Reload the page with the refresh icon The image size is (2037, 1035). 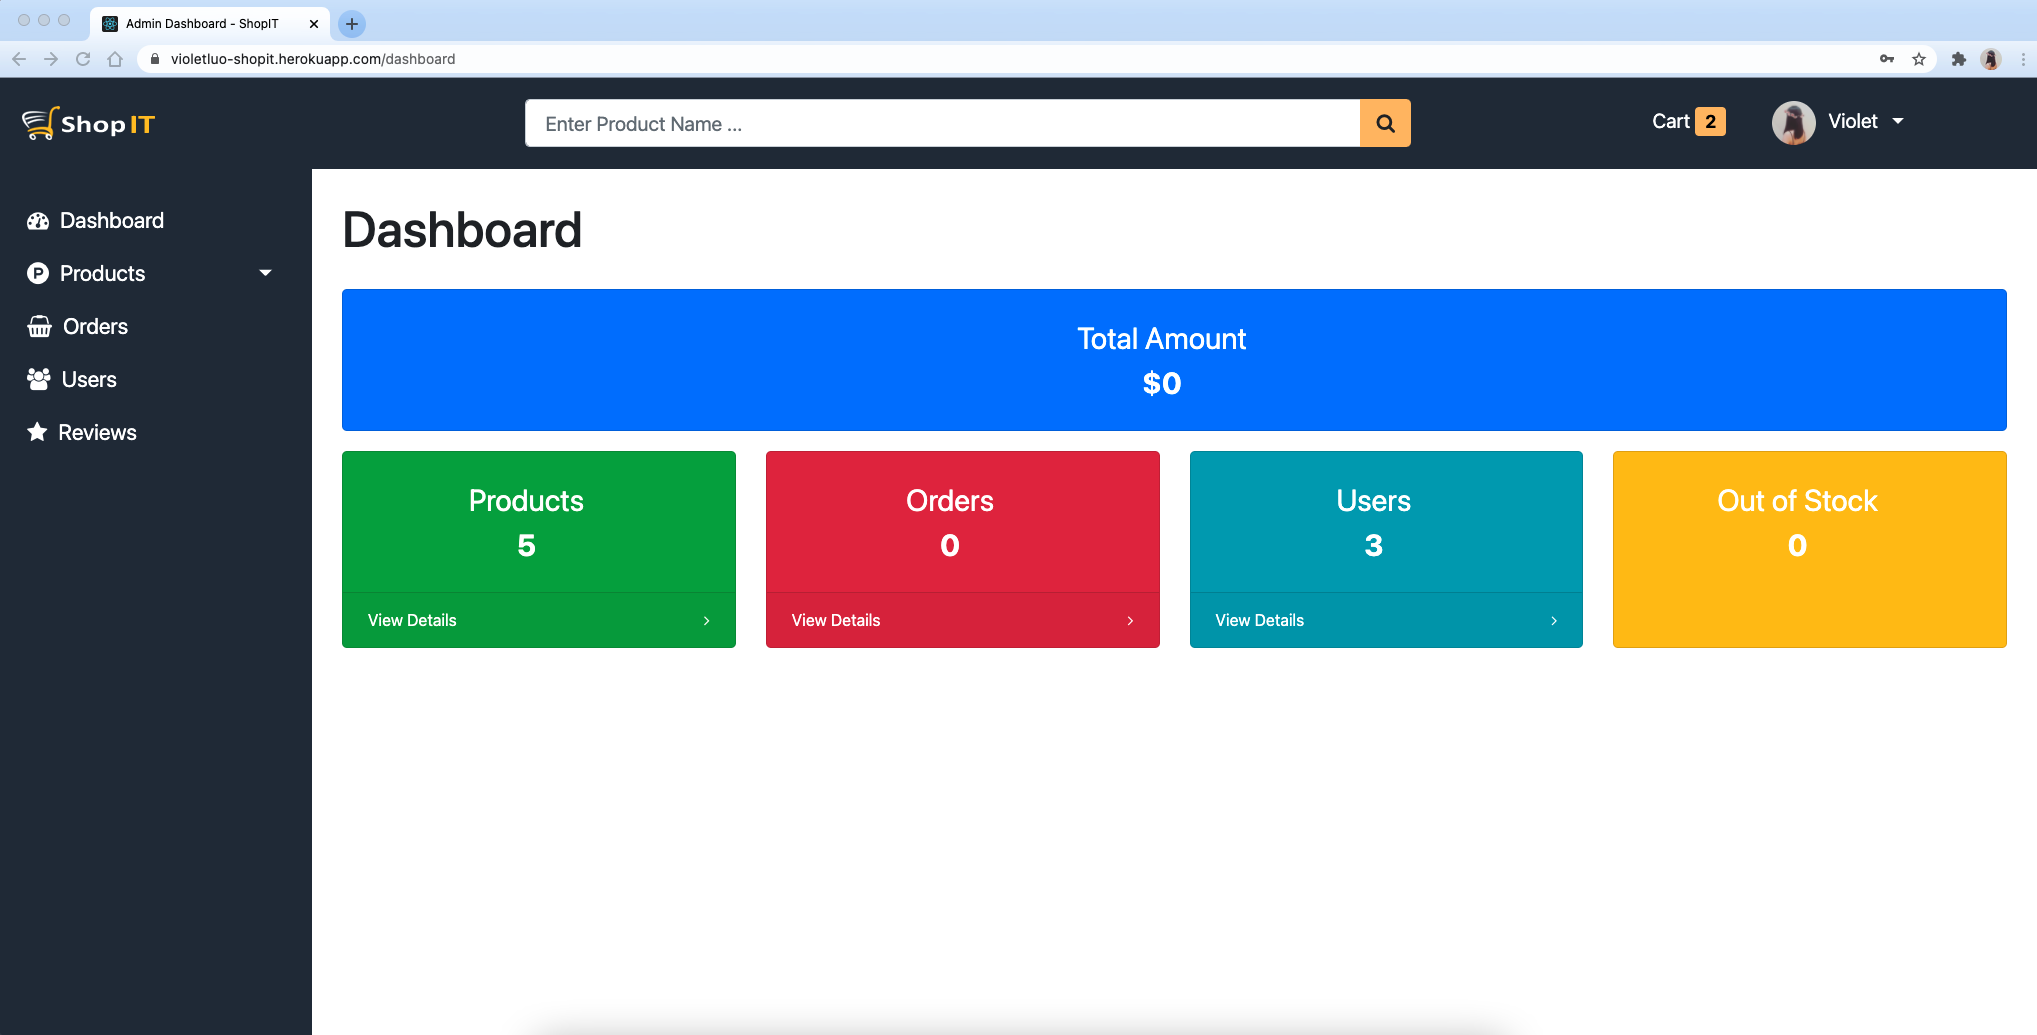[83, 59]
